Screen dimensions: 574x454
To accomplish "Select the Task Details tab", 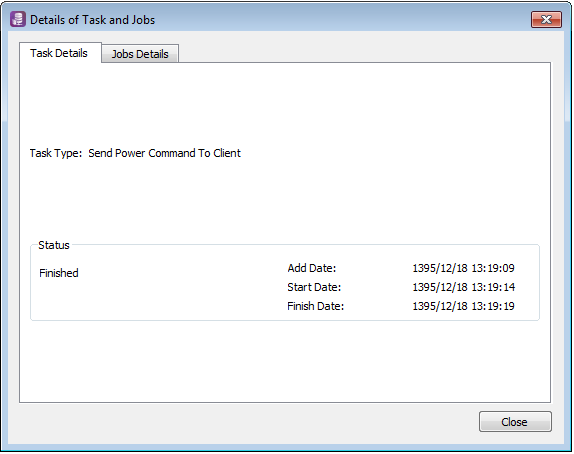I will [x=59, y=53].
